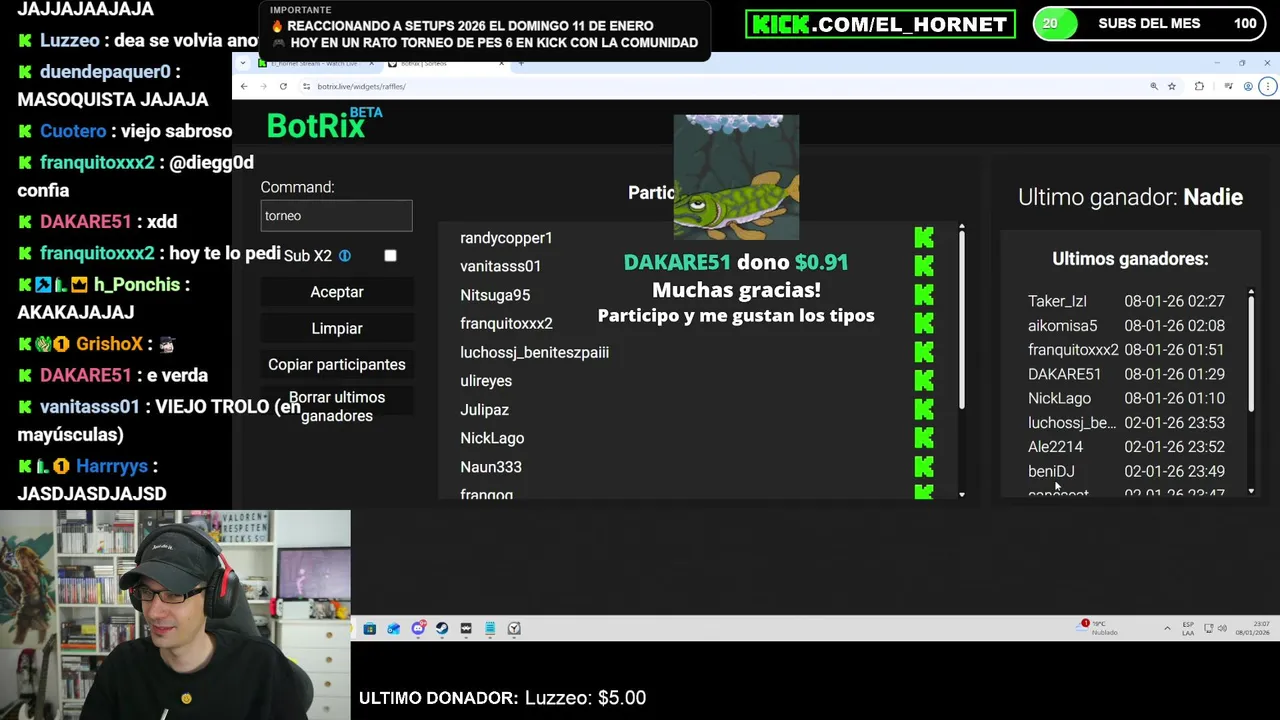This screenshot has height=720, width=1280.
Task: Open the browser extensions puzzle icon
Action: (x=1199, y=86)
